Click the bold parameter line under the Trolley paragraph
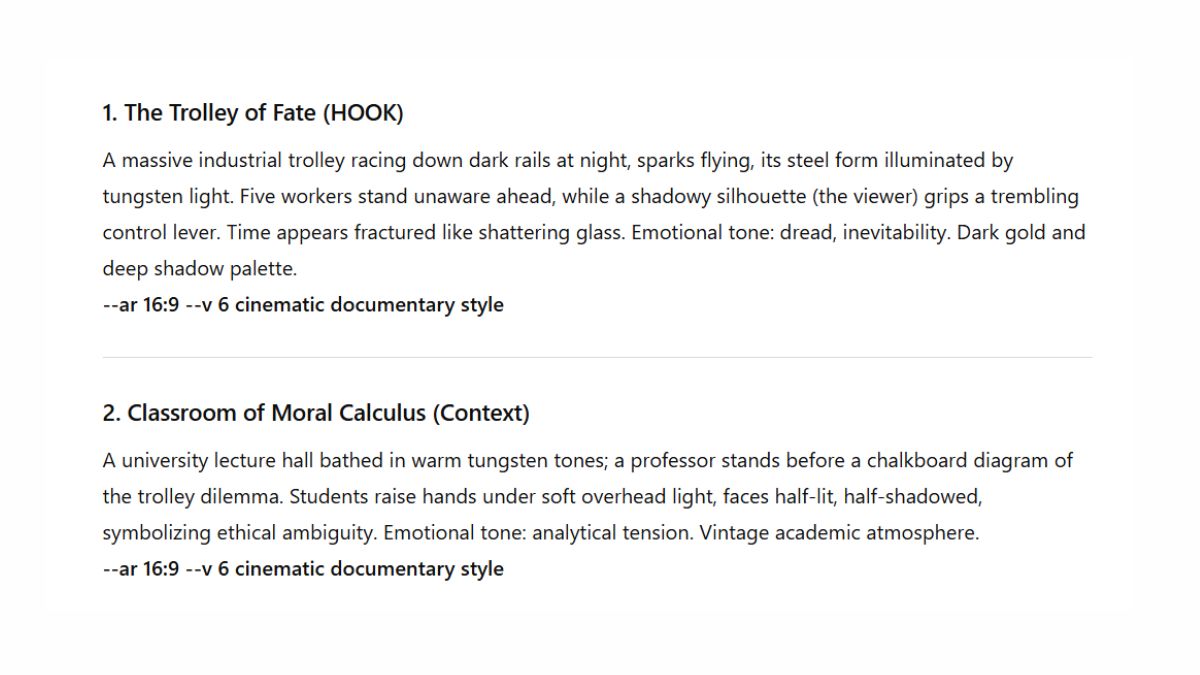 [302, 305]
